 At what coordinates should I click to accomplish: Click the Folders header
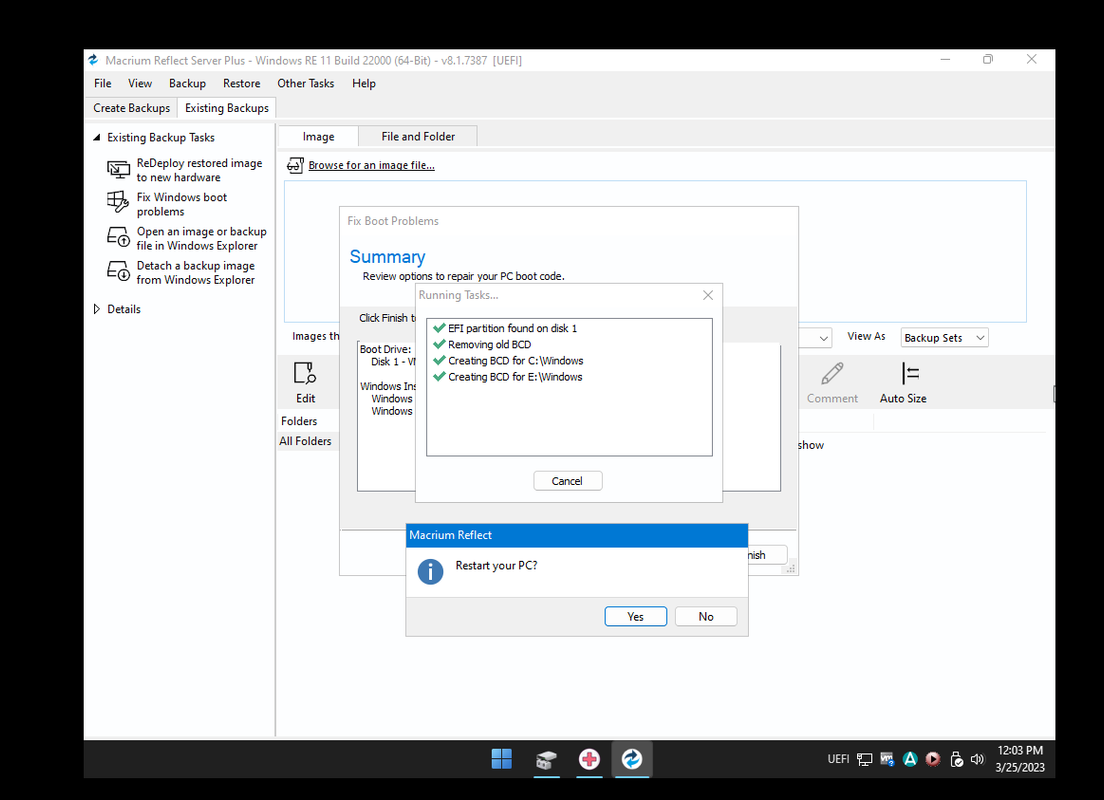(299, 421)
